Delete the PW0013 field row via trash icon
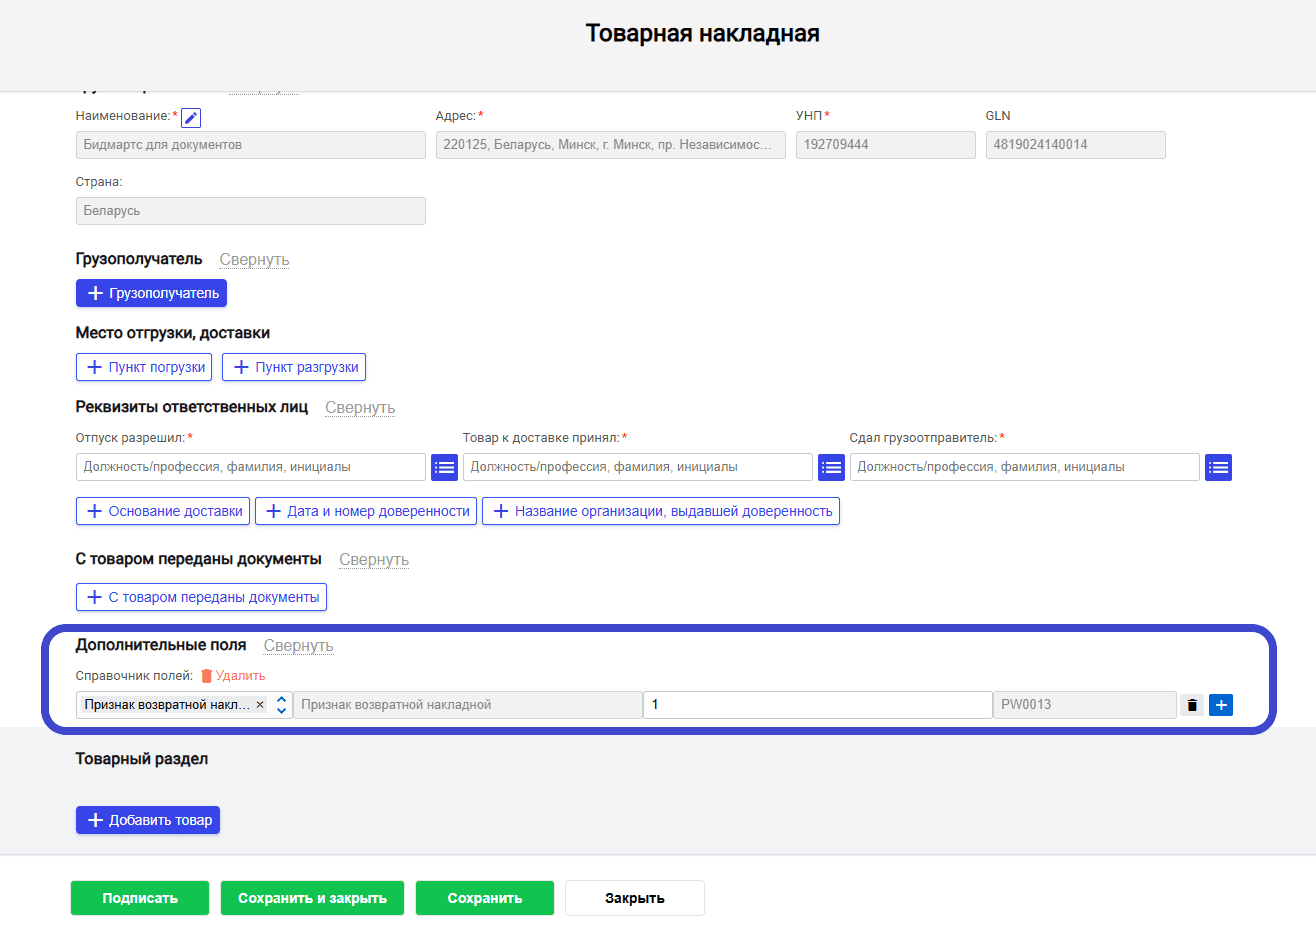 click(x=1192, y=704)
